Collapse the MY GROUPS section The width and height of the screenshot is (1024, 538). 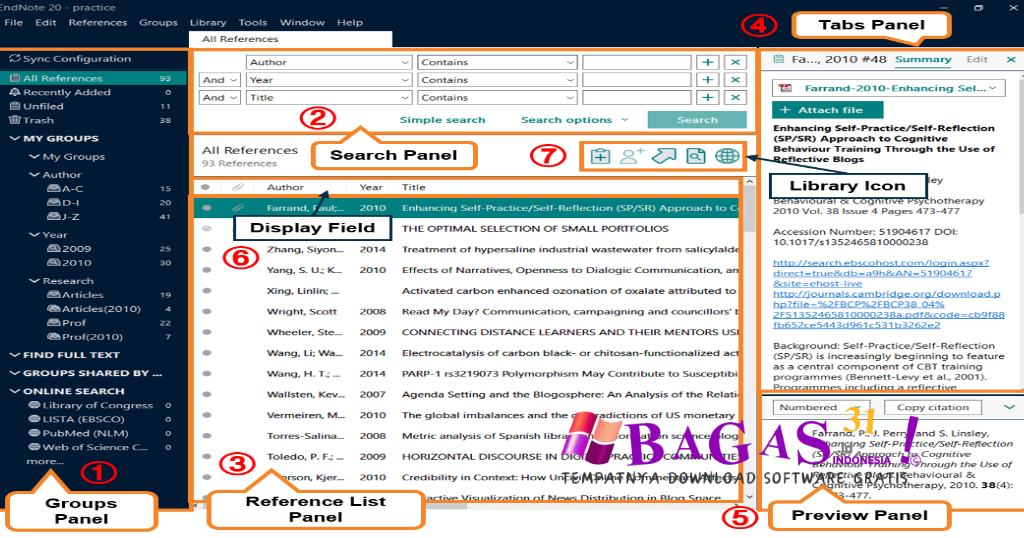[x=14, y=138]
